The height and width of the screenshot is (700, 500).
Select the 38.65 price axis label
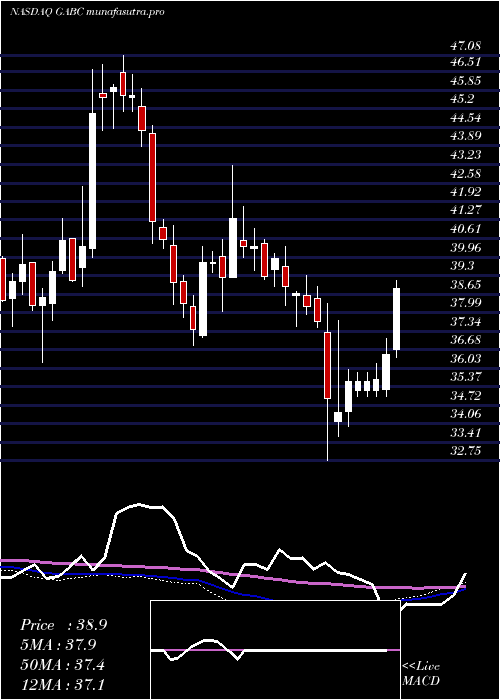tap(465, 285)
